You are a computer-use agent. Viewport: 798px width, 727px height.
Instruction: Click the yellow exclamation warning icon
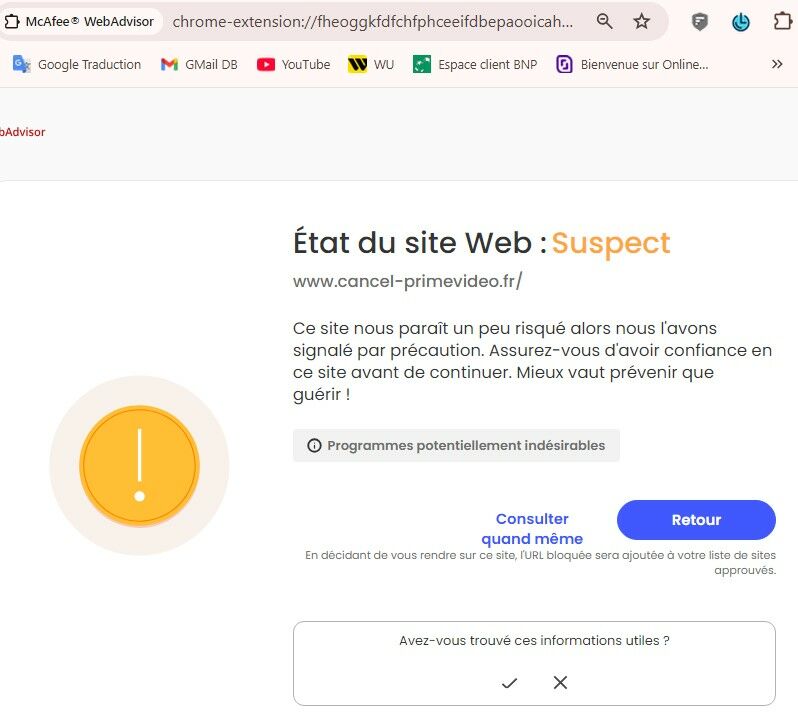(139, 465)
